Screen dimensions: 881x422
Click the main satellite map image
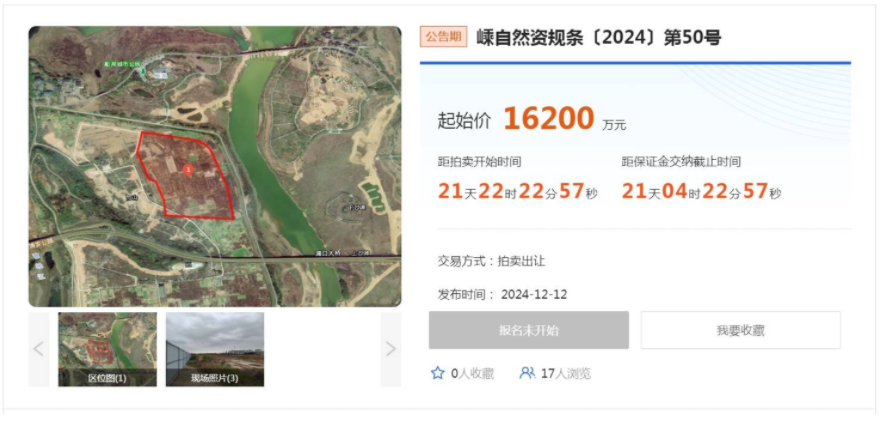click(x=215, y=166)
